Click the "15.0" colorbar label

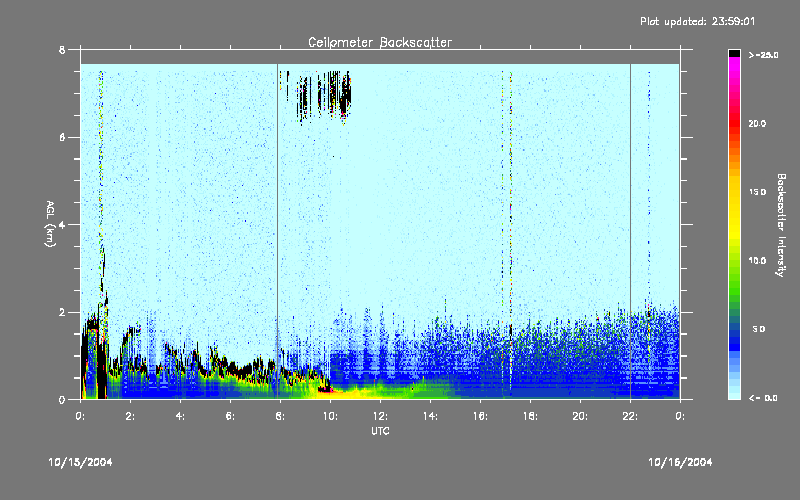click(x=757, y=192)
